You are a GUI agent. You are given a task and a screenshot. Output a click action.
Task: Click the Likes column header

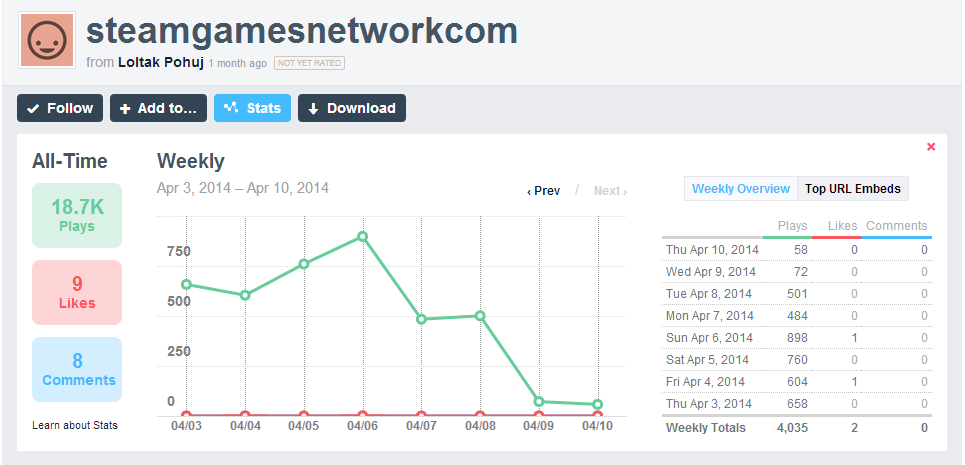pos(843,226)
